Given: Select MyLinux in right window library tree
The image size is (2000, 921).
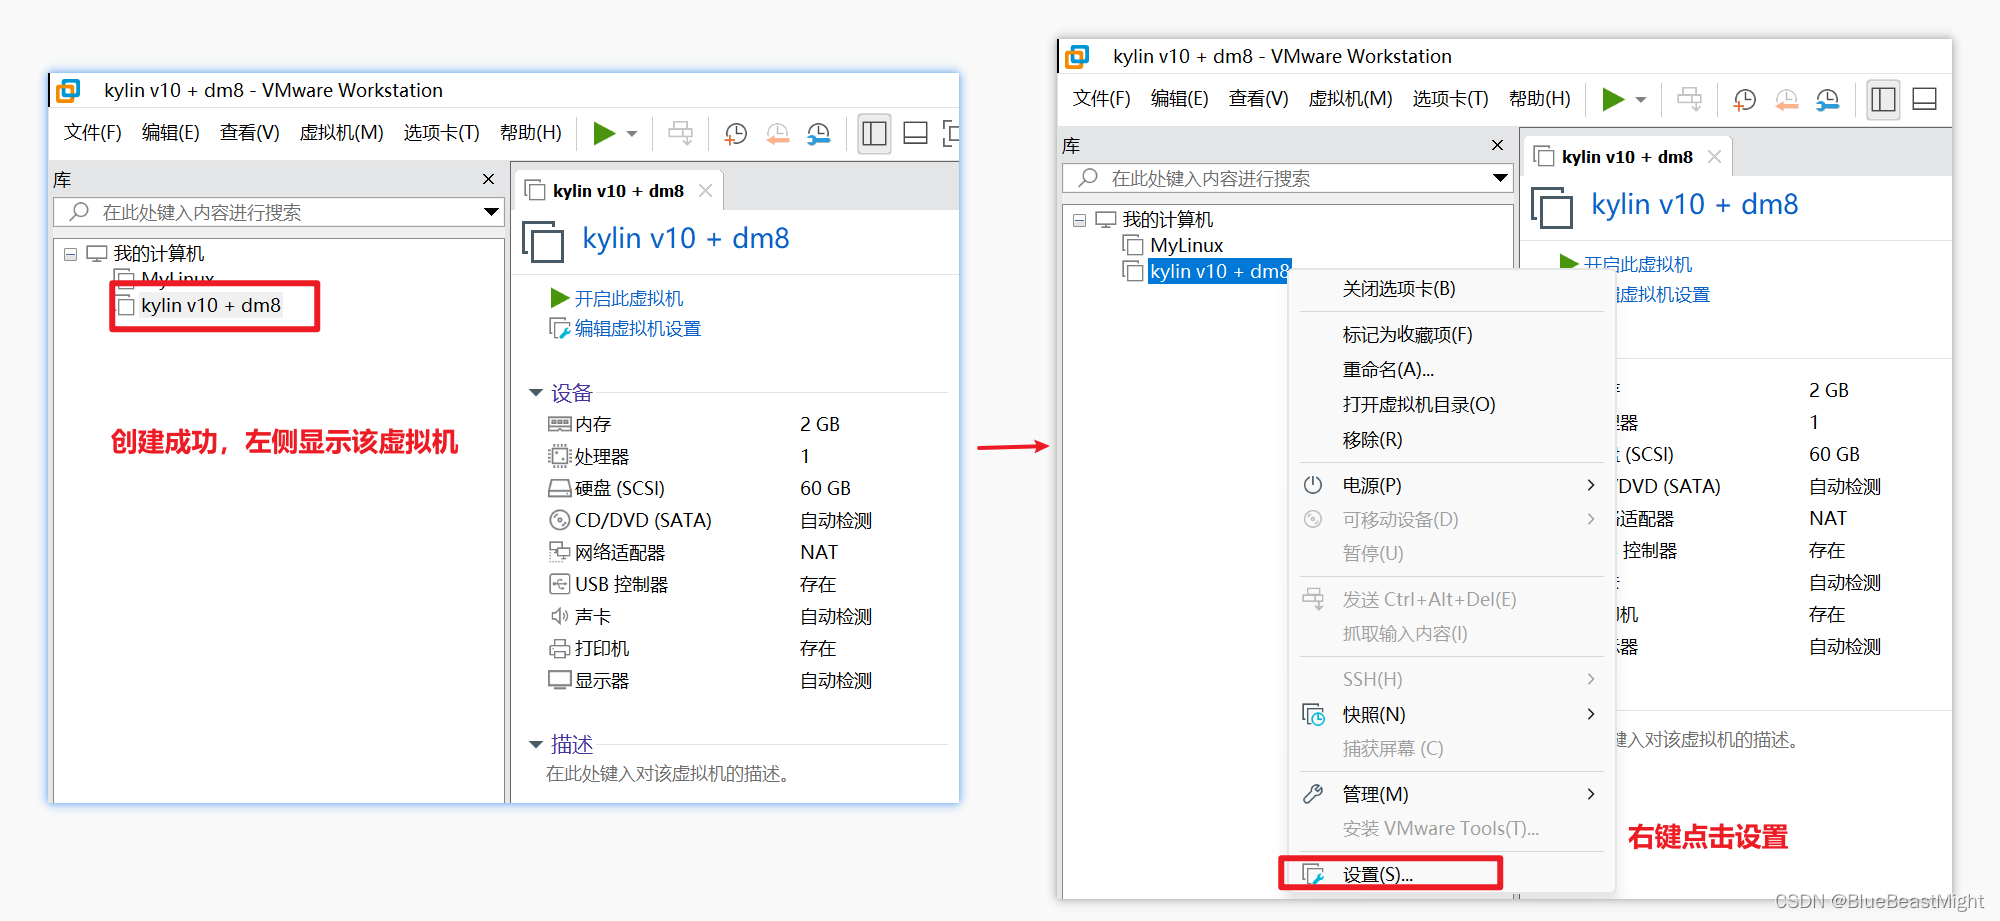Looking at the screenshot, I should [x=1186, y=246].
